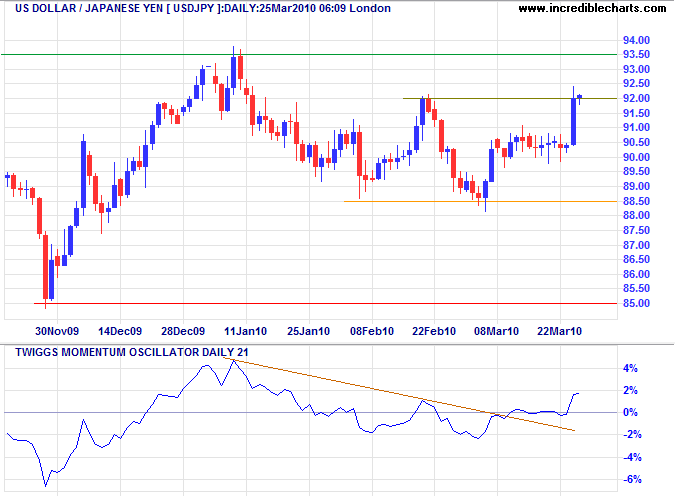Click the chart title 'US DOLLAR / JAPANESE YEN [ USDJPY ]'
The image size is (675, 500).
coord(119,8)
